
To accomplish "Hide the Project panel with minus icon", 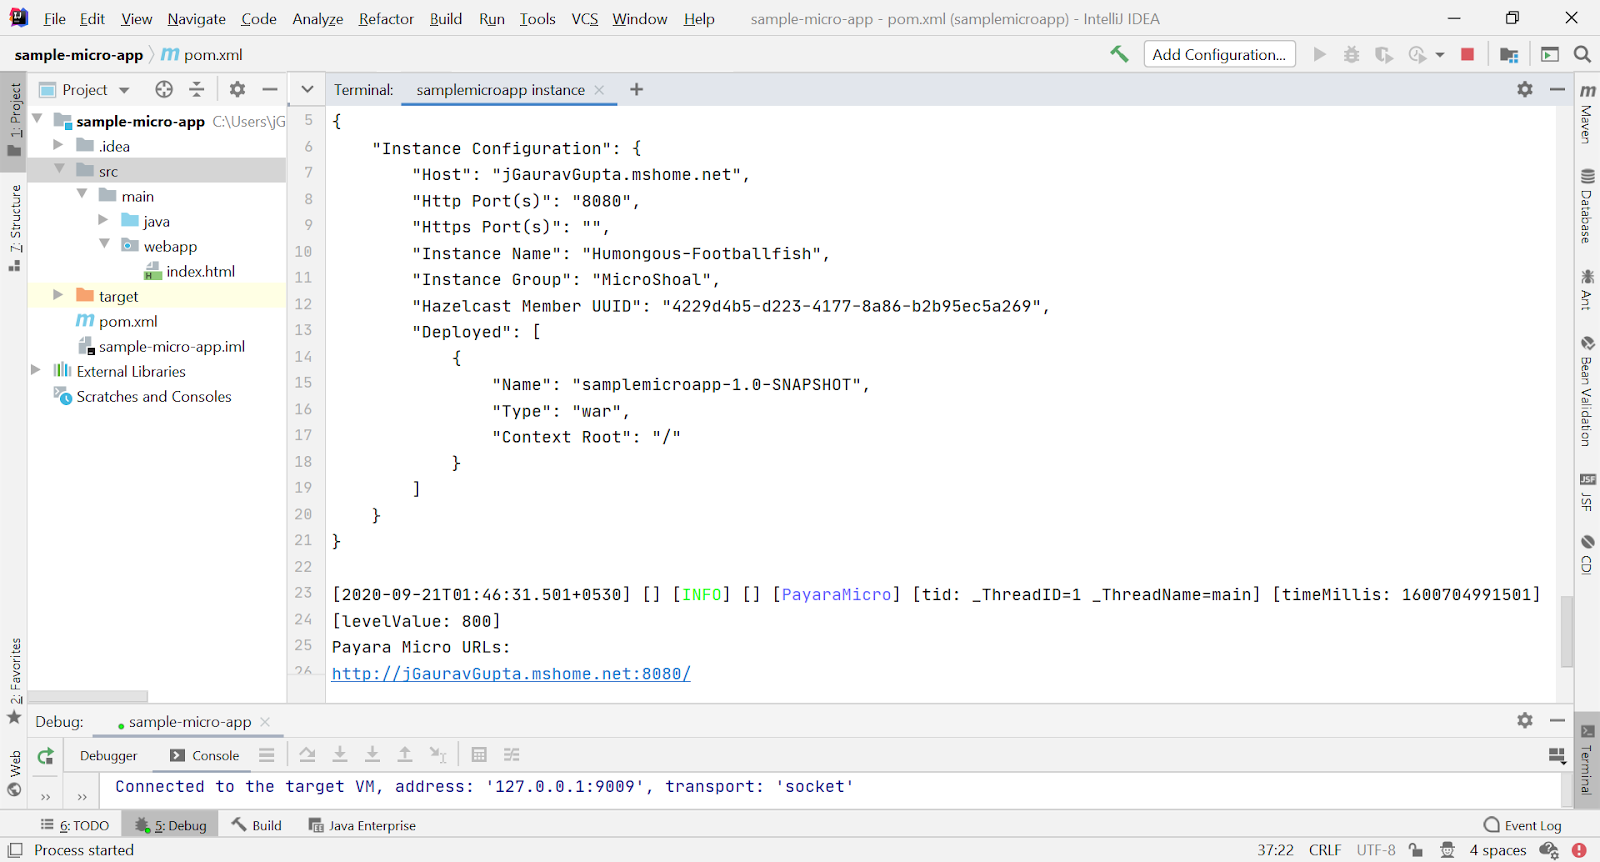I will [x=269, y=89].
